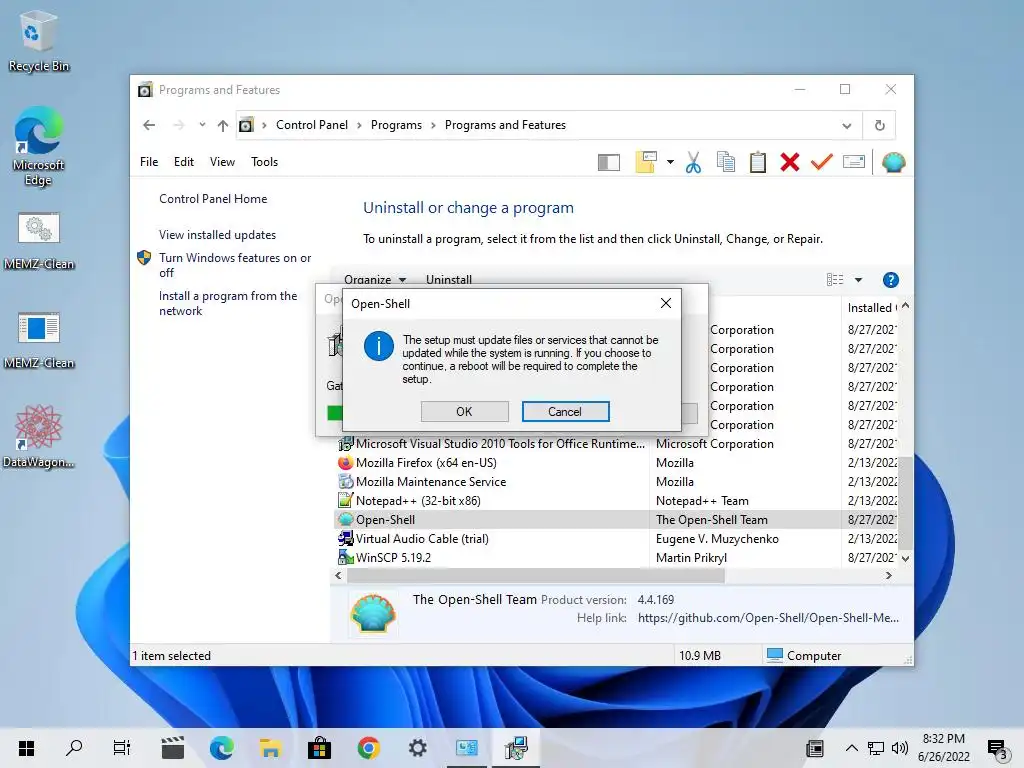
Task: Click Cancel in the Open-Shell dialog
Action: tap(565, 411)
